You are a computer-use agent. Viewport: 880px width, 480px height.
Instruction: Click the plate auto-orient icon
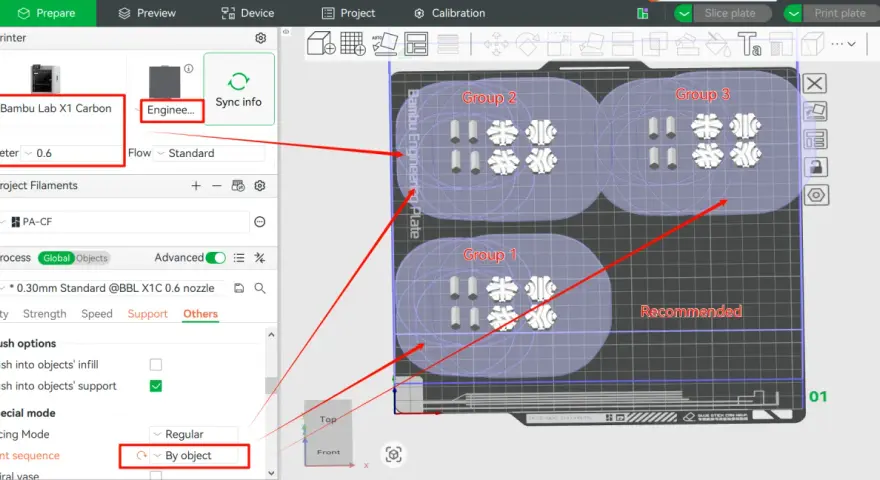(x=815, y=111)
